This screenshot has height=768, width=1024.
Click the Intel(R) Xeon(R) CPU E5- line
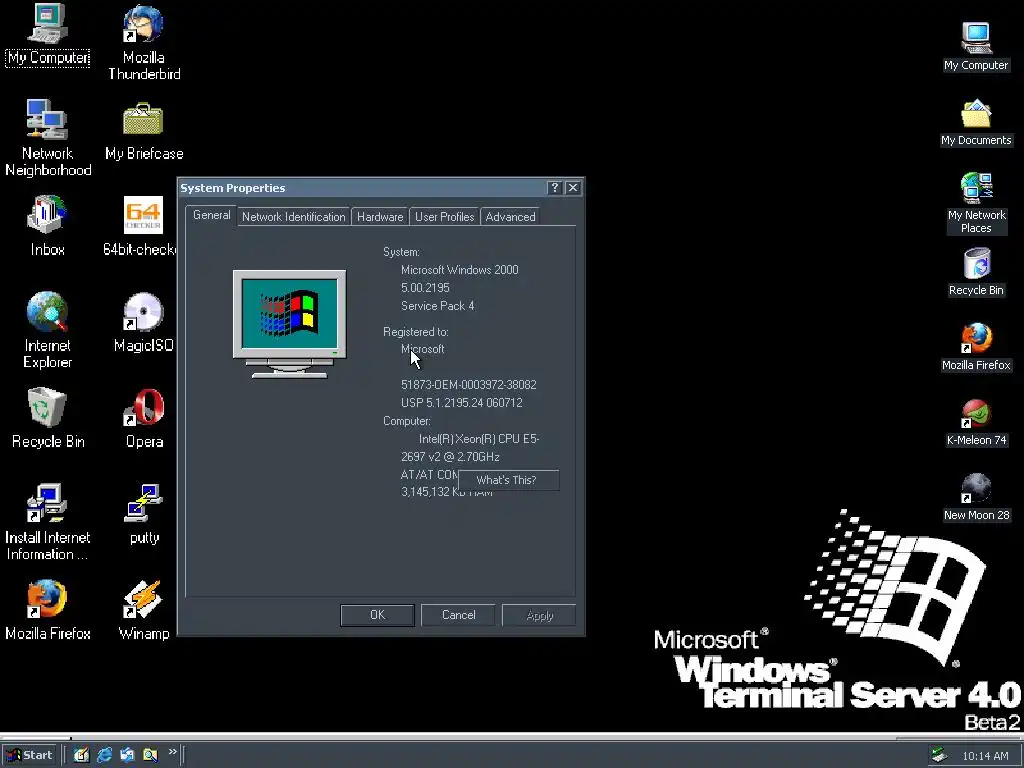479,439
